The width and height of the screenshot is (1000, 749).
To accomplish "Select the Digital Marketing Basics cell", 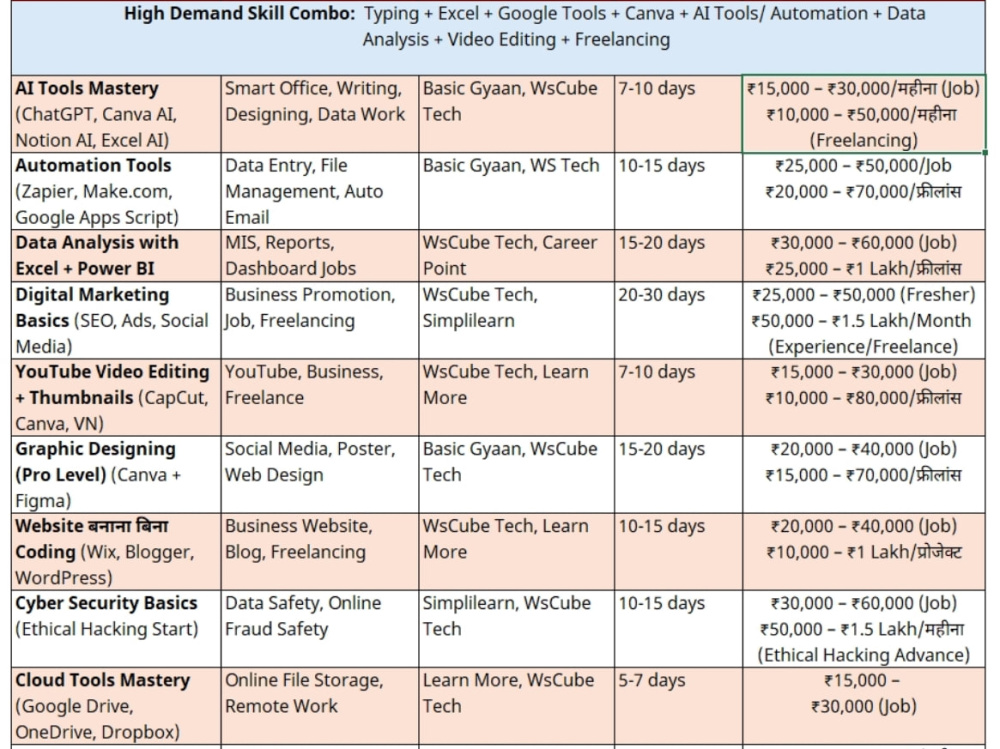I will (116, 320).
